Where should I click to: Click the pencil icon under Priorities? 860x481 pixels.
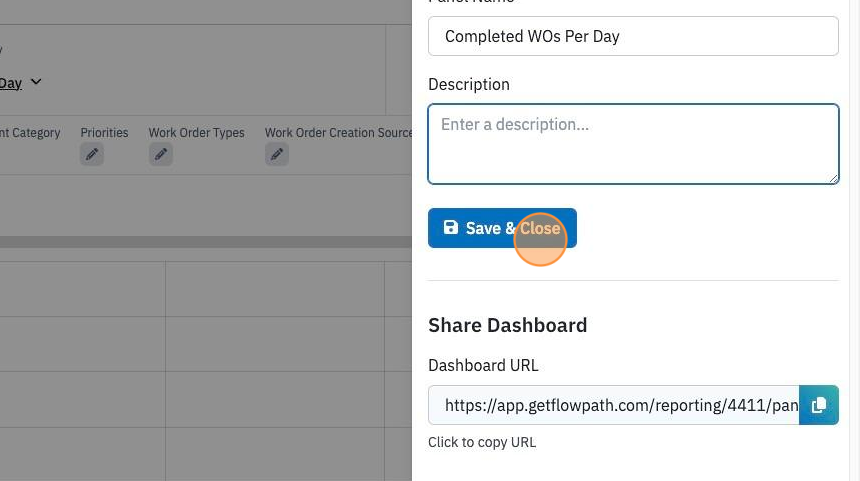coord(92,154)
